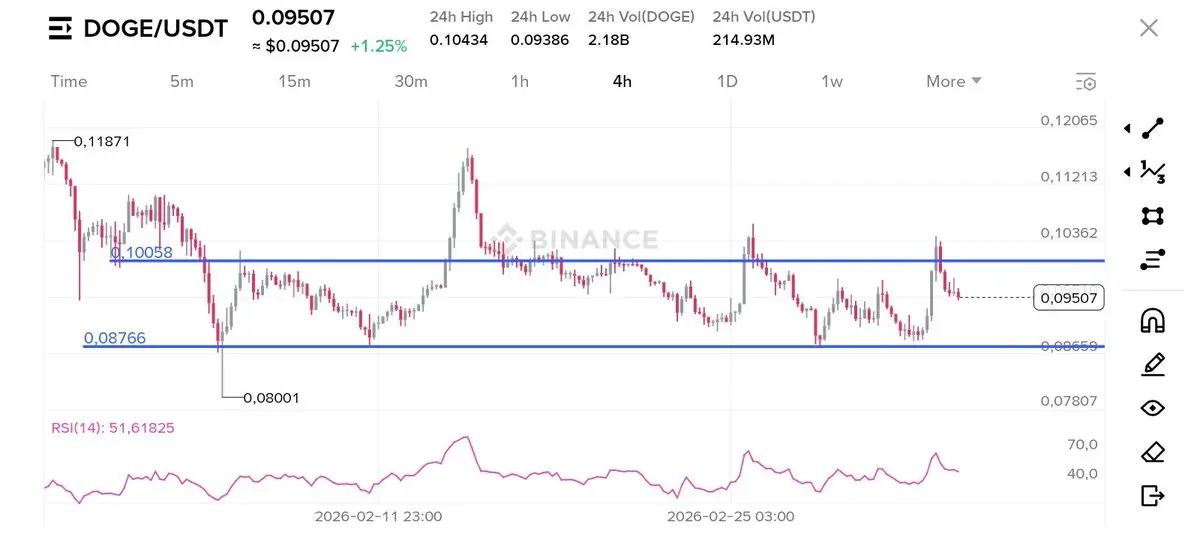The height and width of the screenshot is (540, 1200).
Task: Click the RSI 40,0 axis level
Action: [x=1083, y=474]
